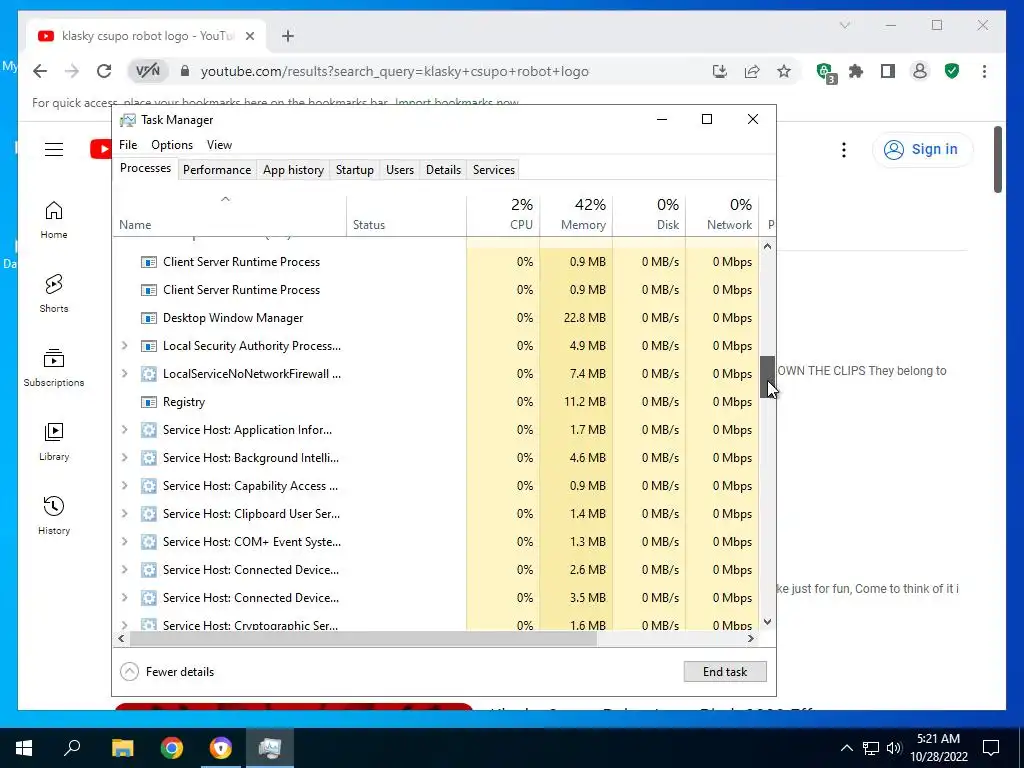Click scroll down arrow in process list

(767, 622)
